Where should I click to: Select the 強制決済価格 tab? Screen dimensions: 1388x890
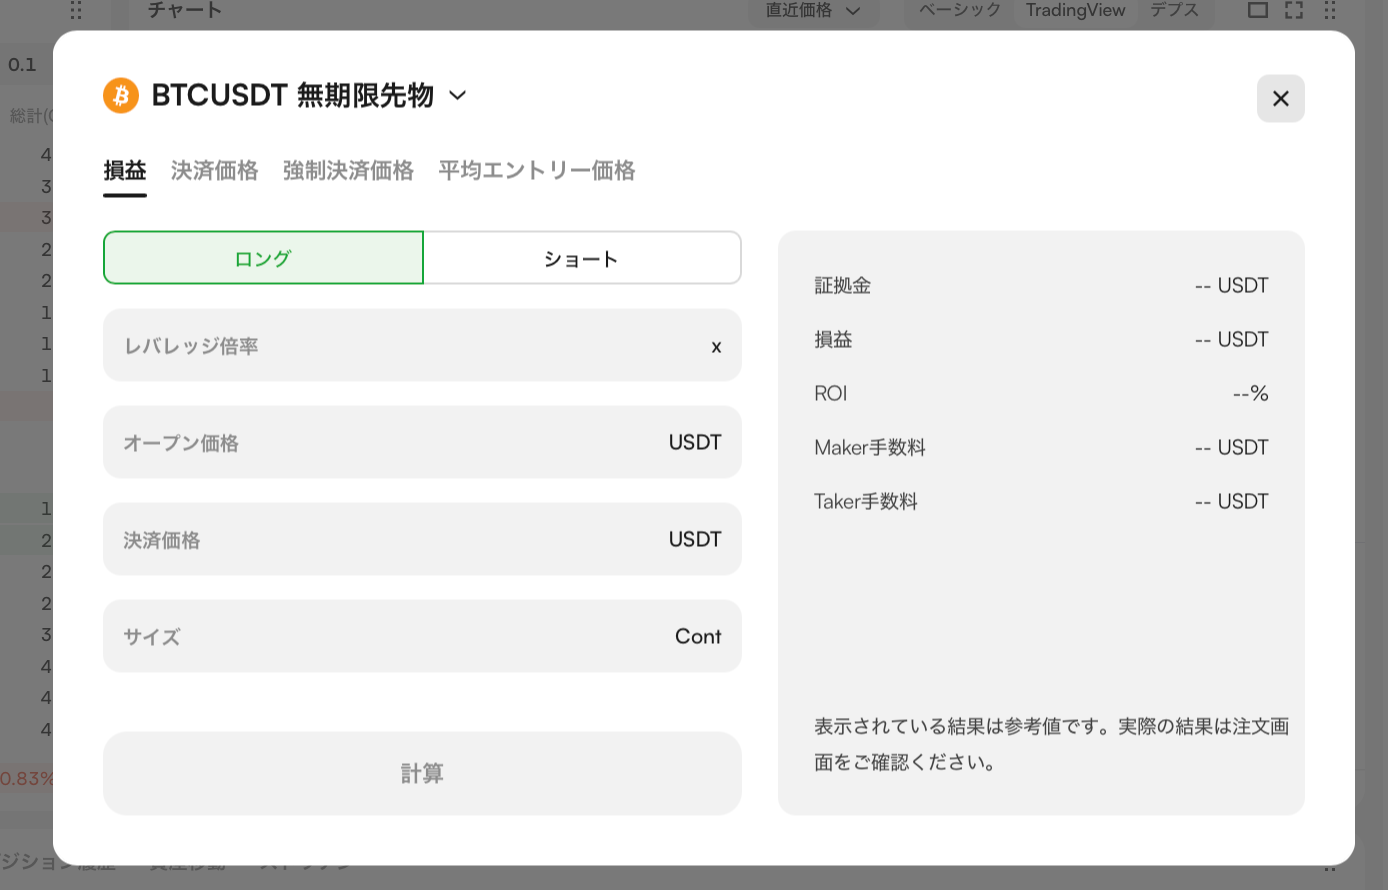pos(348,170)
